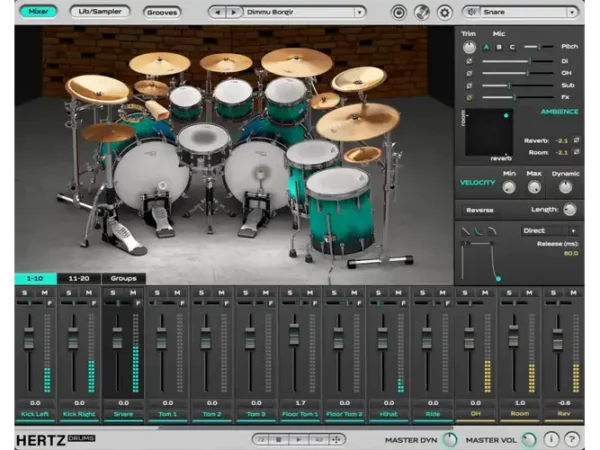Go to next preset arrow
This screenshot has height=450, width=600.
(233, 12)
